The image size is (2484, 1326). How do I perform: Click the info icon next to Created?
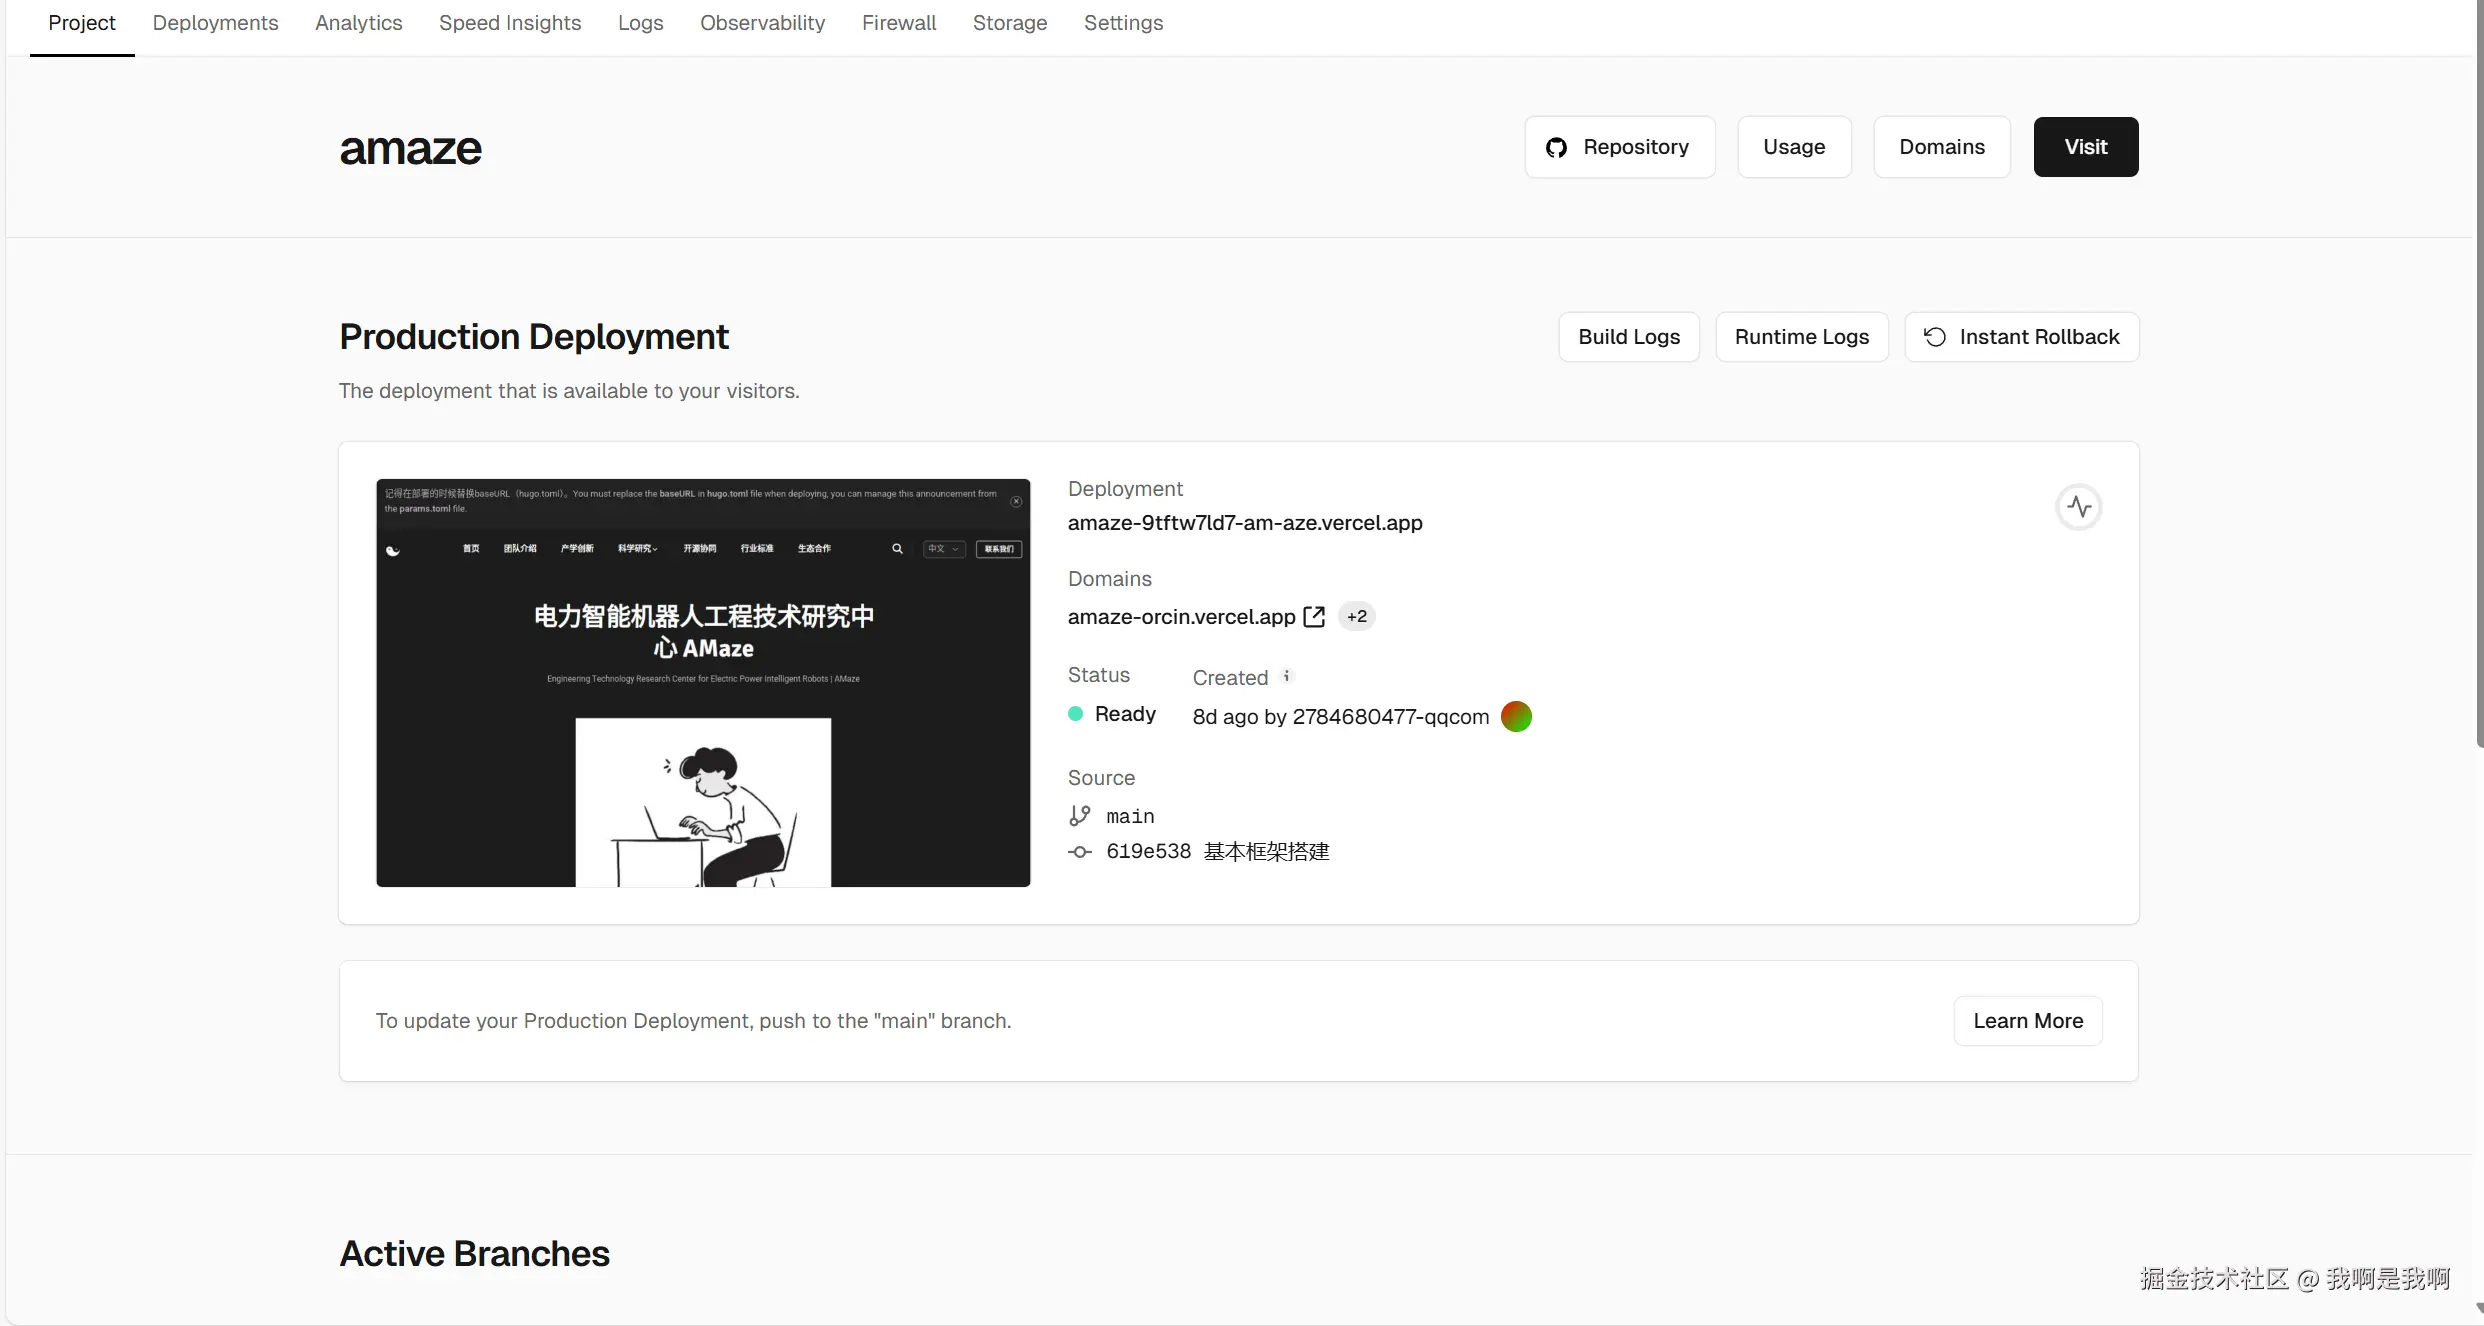pos(1287,676)
